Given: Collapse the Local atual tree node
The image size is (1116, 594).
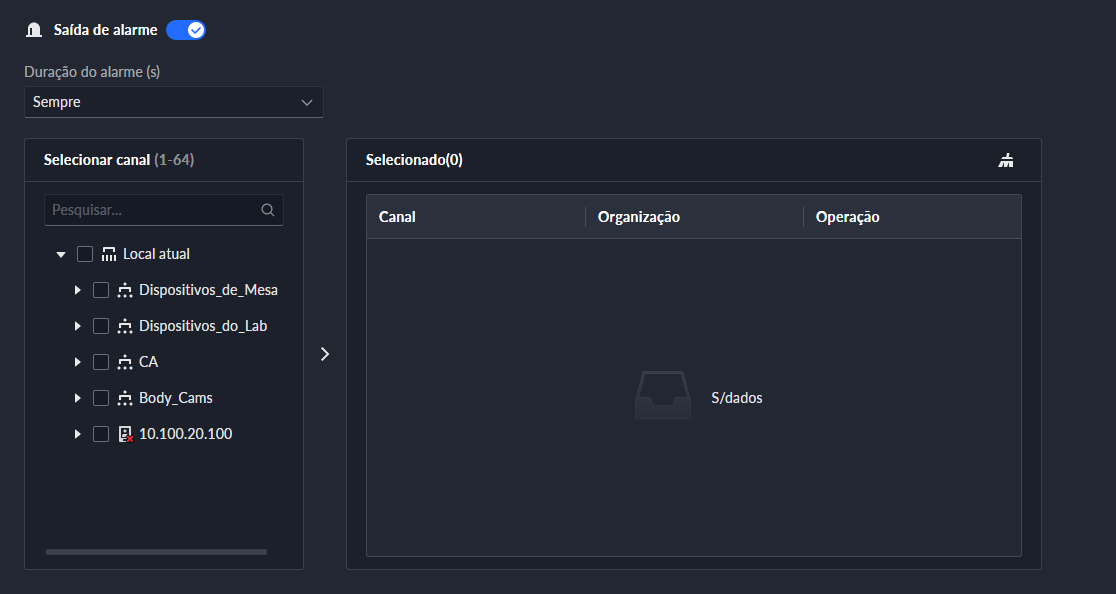Looking at the screenshot, I should pos(61,254).
